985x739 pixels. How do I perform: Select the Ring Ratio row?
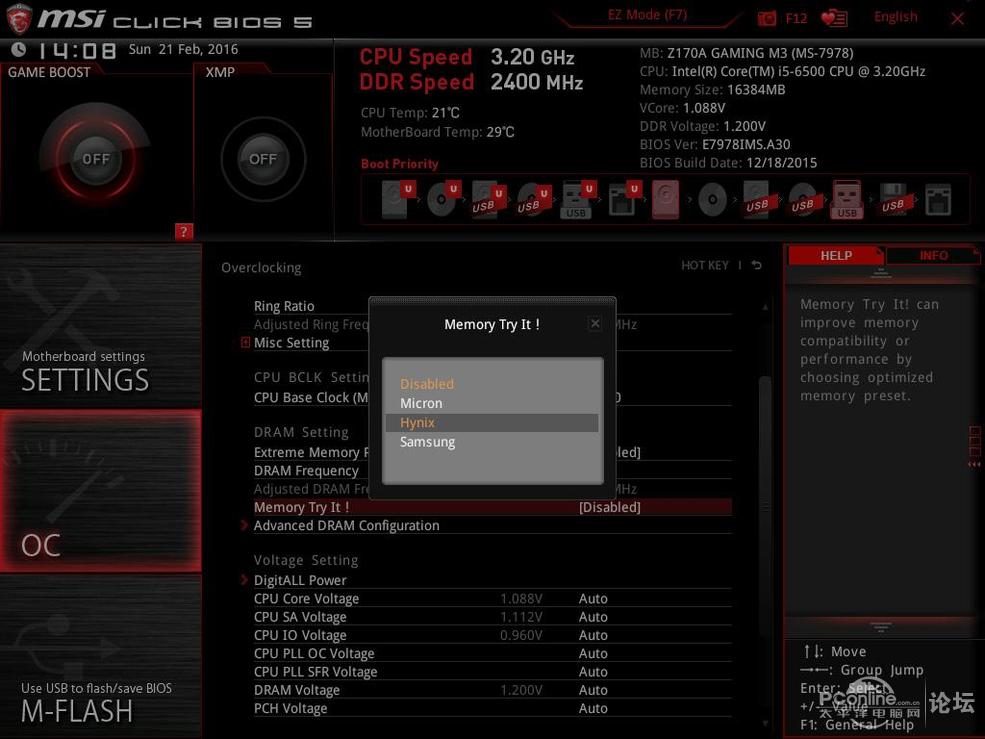pos(492,306)
